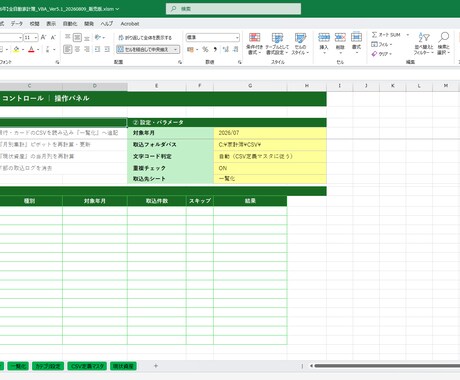Click the yellow fill color swatch

(x=16, y=50)
